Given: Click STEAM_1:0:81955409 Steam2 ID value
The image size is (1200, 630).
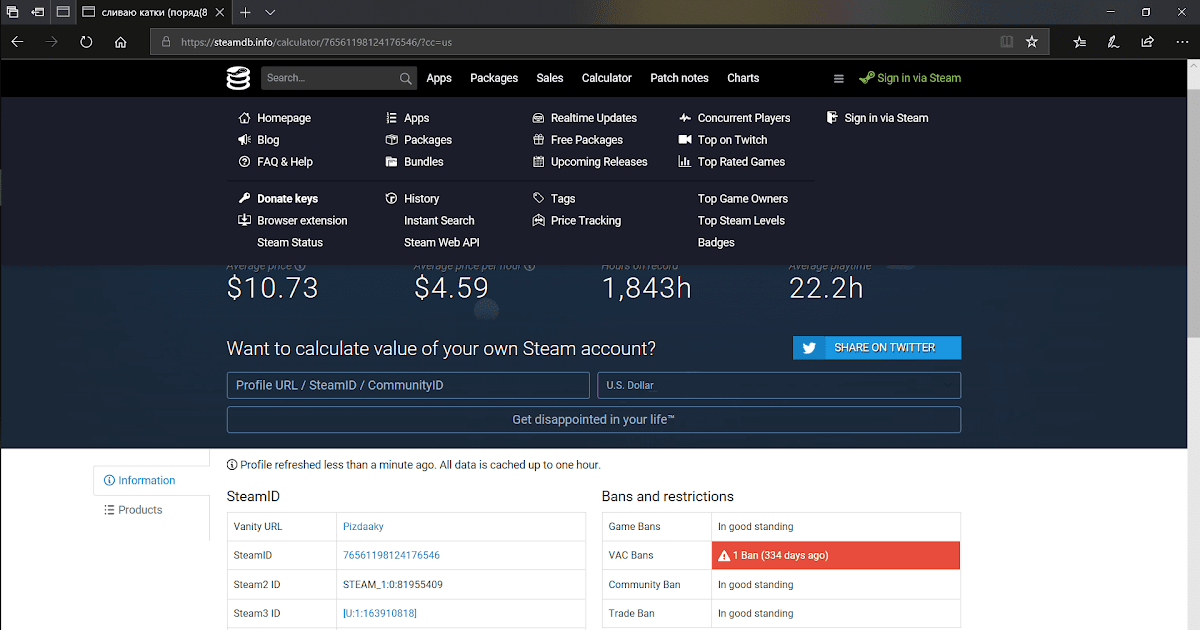Looking at the screenshot, I should pos(393,584).
